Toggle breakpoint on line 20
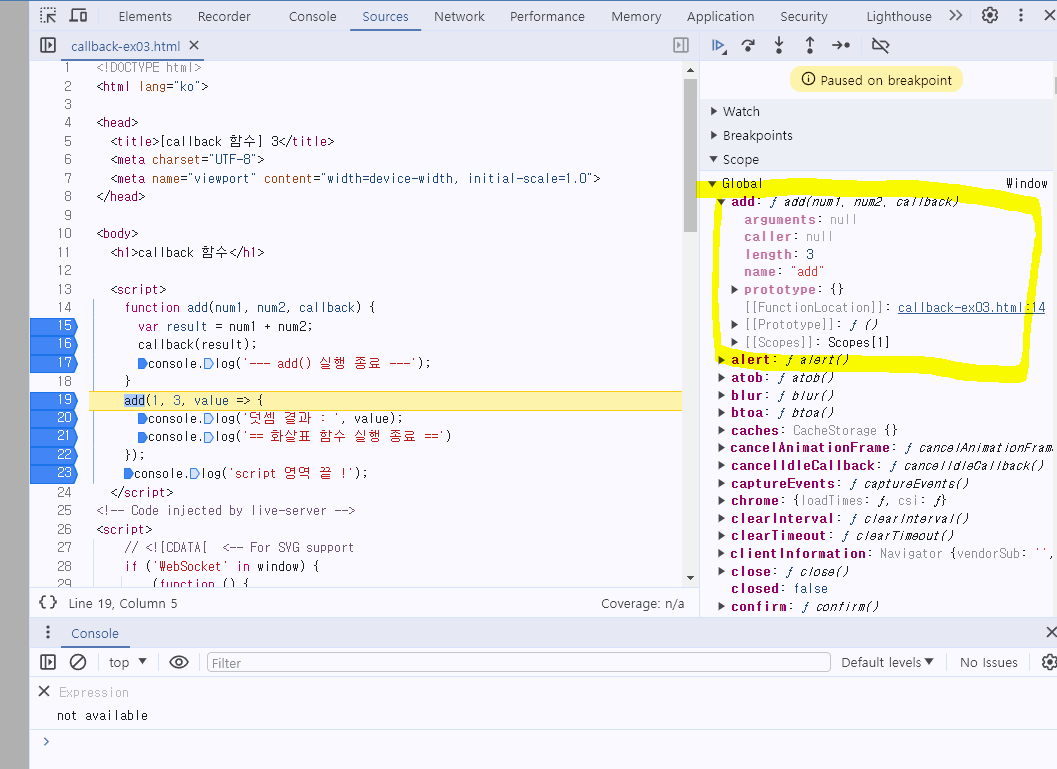The image size is (1057, 769). tap(54, 418)
